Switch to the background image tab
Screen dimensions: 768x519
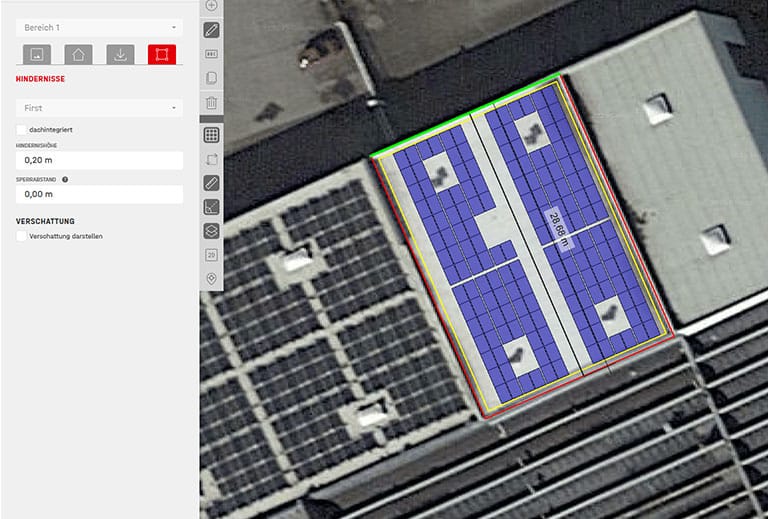click(x=37, y=54)
